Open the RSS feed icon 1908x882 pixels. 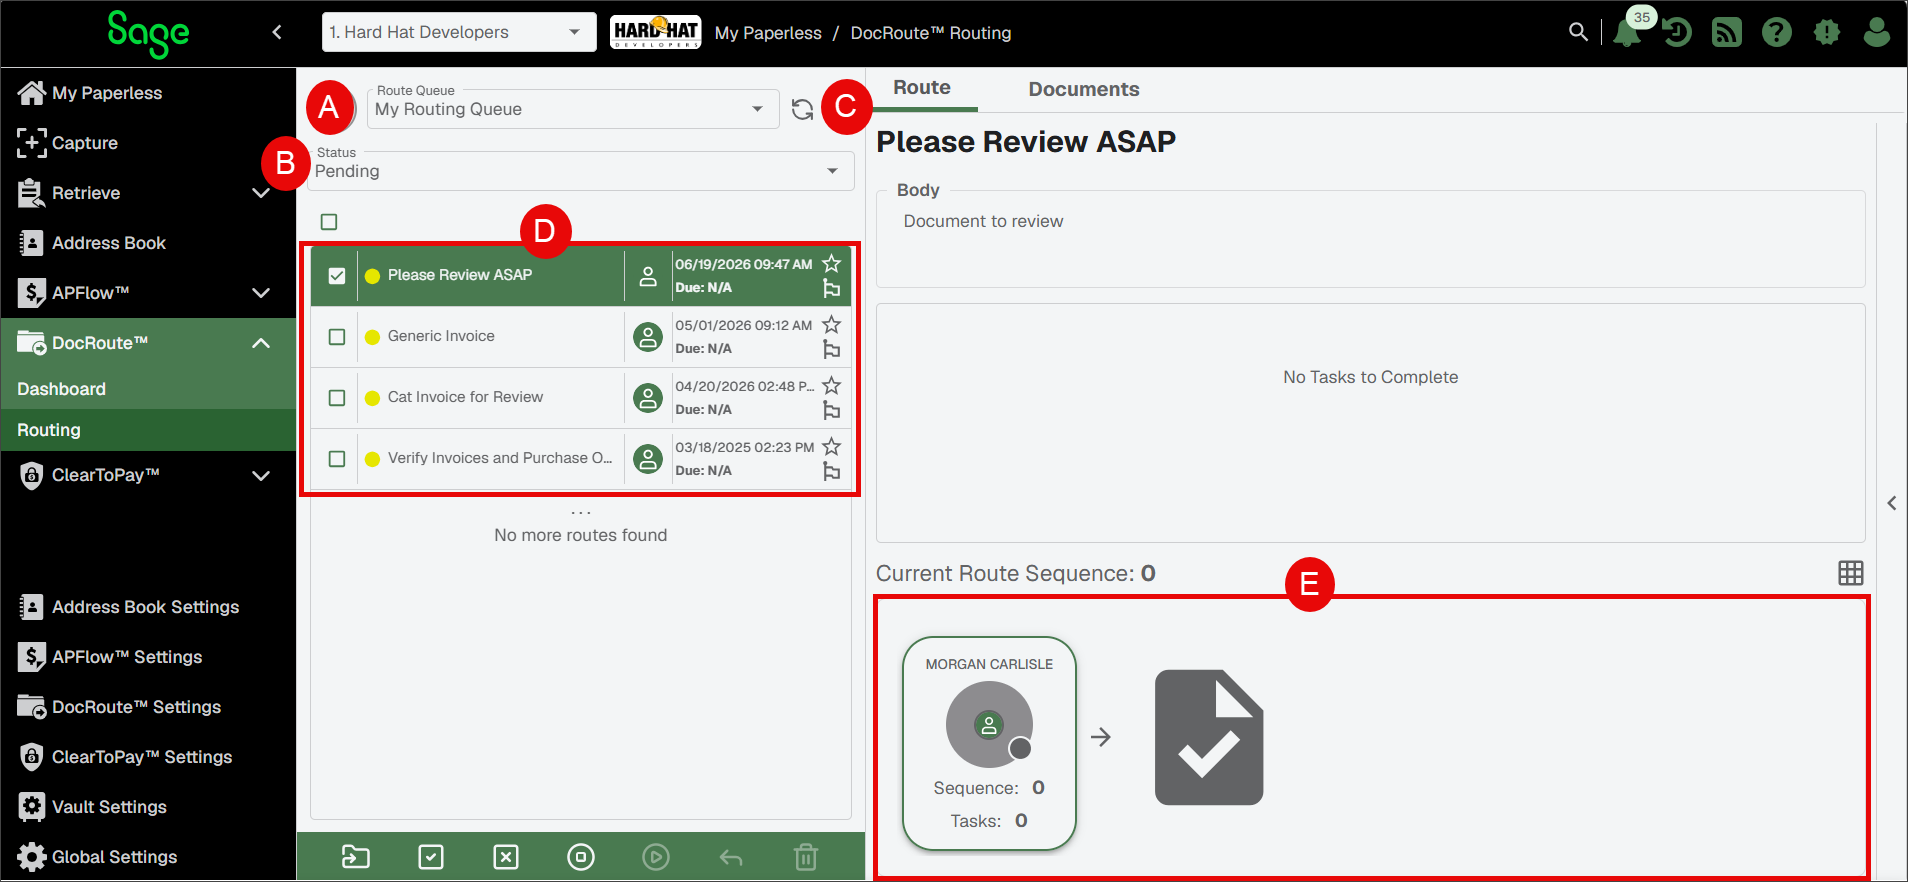[x=1727, y=33]
